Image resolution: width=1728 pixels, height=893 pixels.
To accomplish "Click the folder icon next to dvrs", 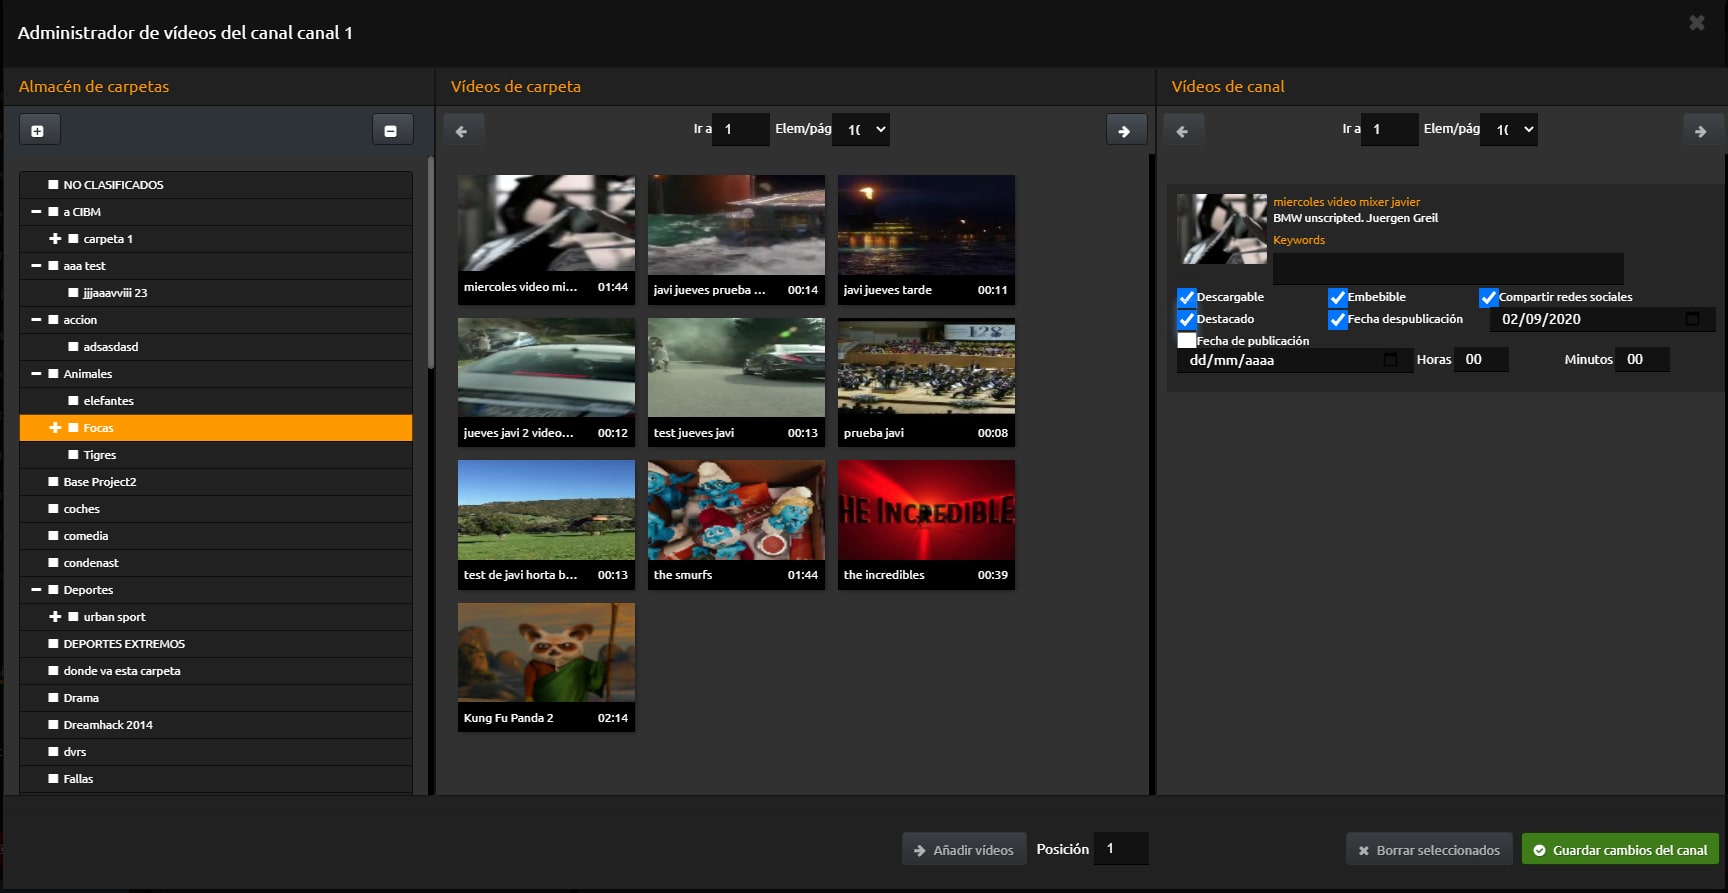I will click(x=53, y=752).
